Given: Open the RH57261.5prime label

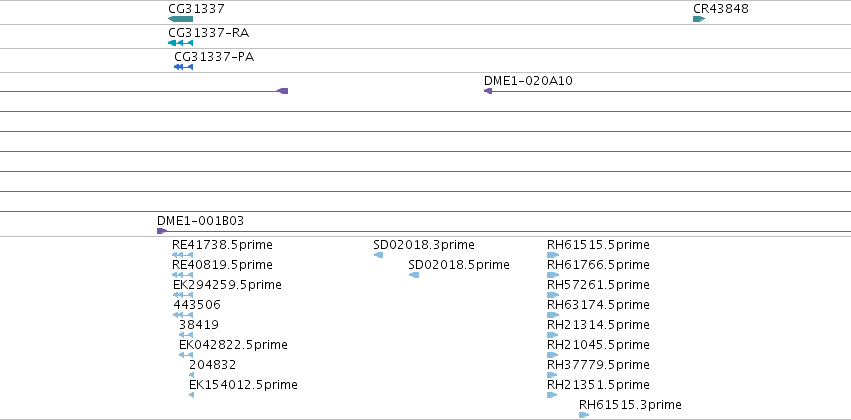Looking at the screenshot, I should tap(598, 285).
